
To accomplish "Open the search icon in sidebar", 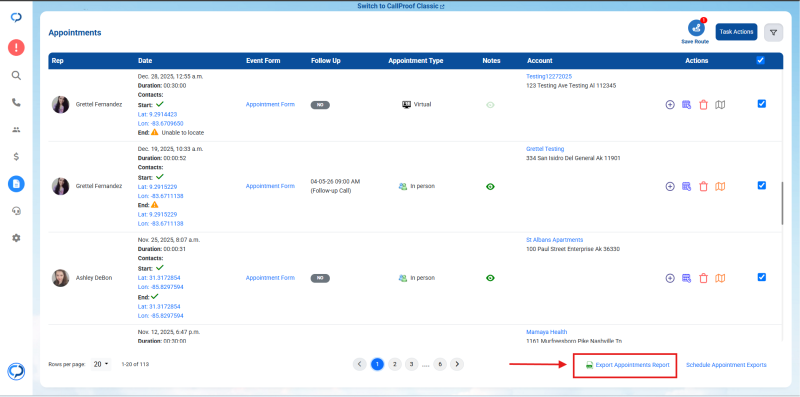I will click(x=16, y=76).
